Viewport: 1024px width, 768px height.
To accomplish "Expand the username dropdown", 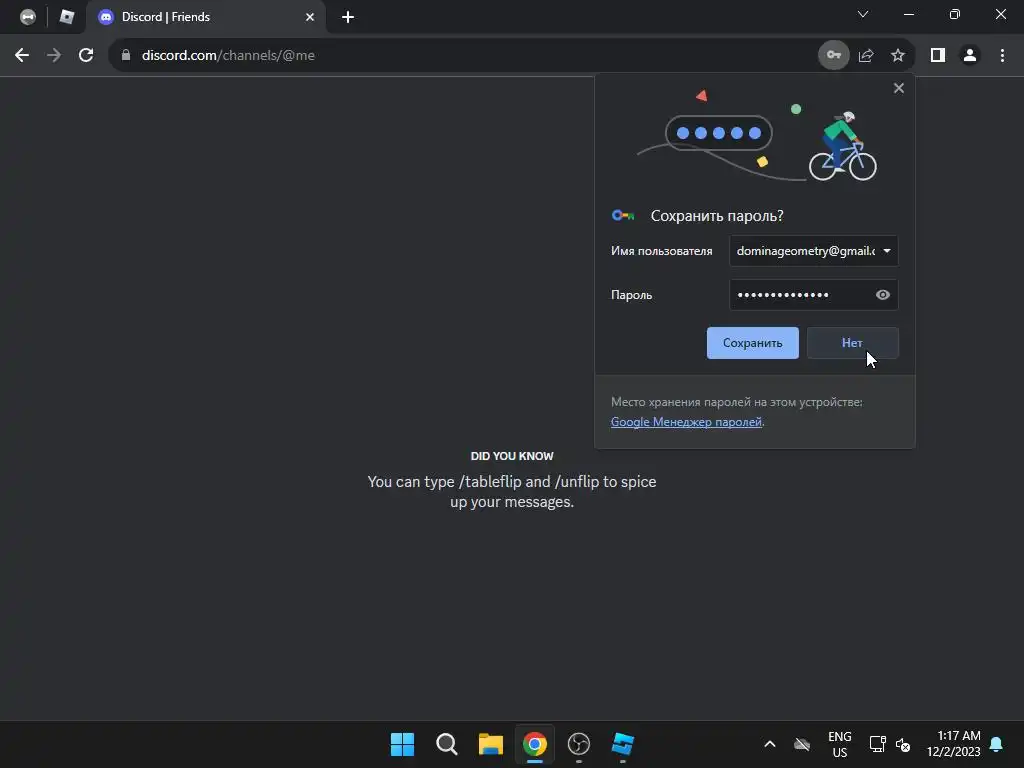I will coord(887,251).
